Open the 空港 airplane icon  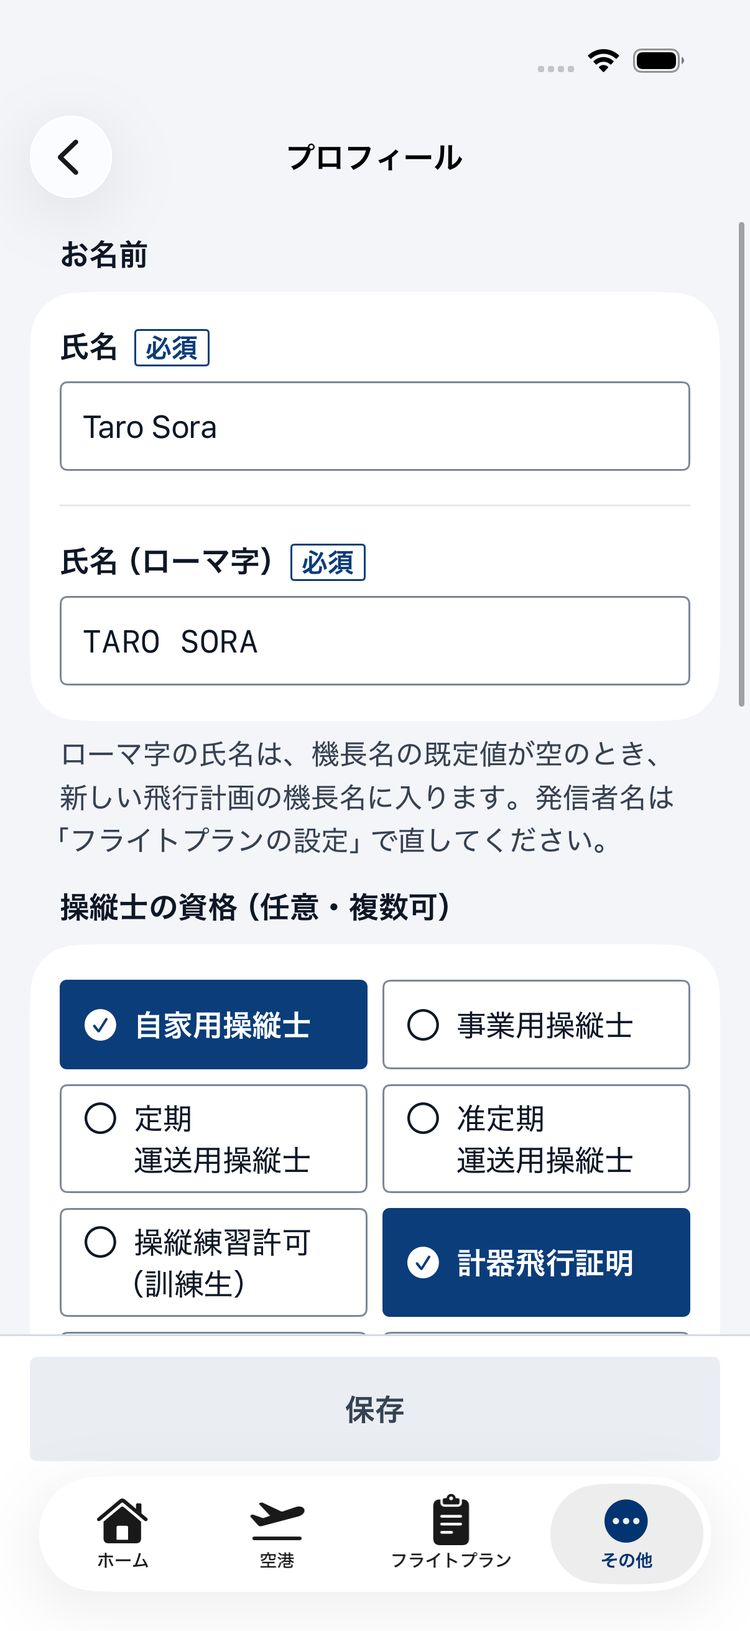click(x=277, y=1520)
